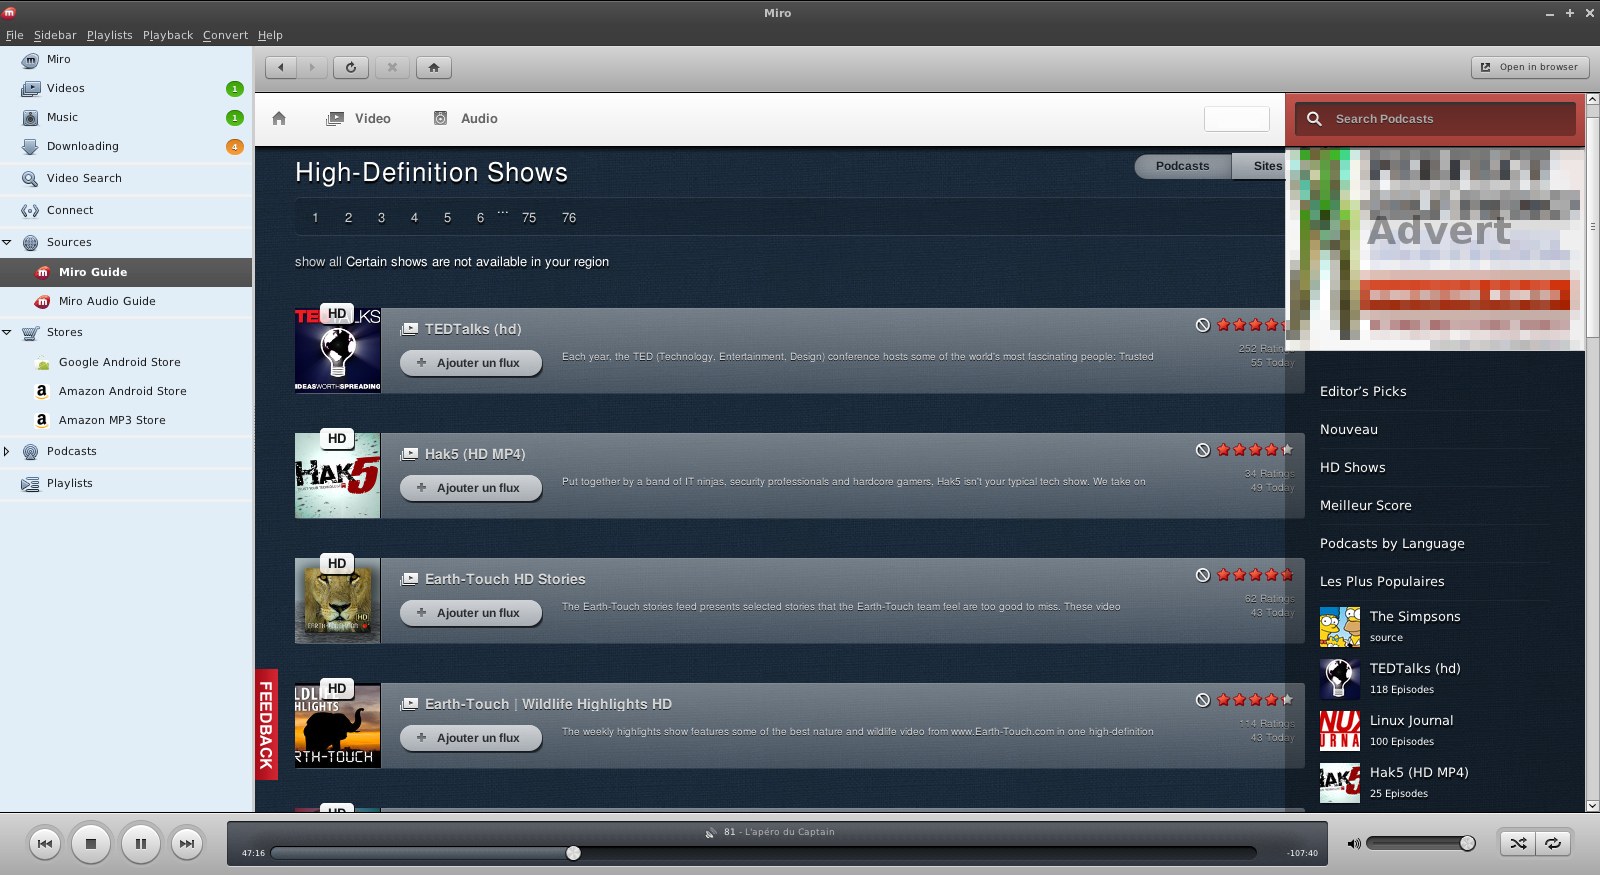Go to the guide home via toolbar house button
Viewport: 1600px width, 875px height.
tap(434, 67)
